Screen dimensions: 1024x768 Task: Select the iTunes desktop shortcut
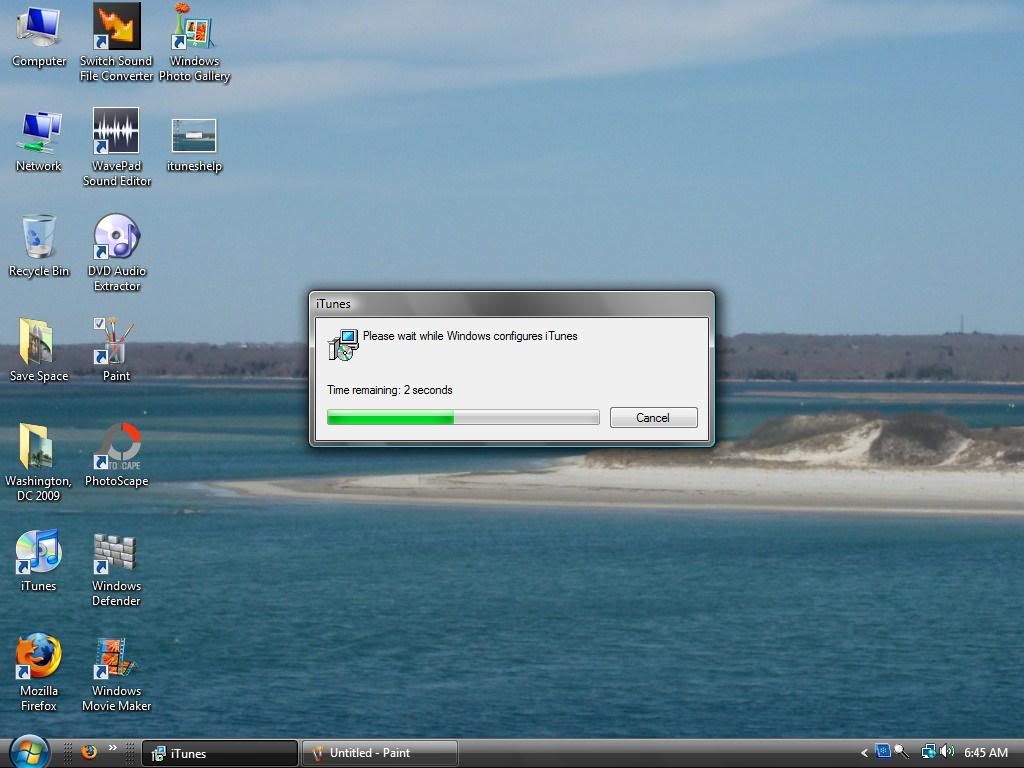coord(39,560)
